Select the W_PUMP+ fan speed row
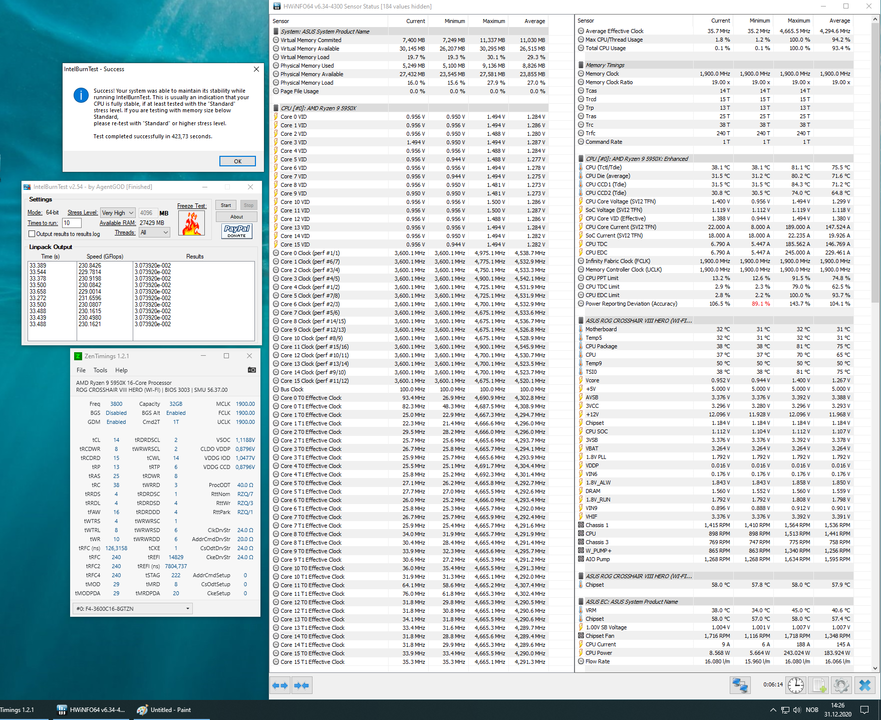Screen dimensions: 881x720 [715, 551]
